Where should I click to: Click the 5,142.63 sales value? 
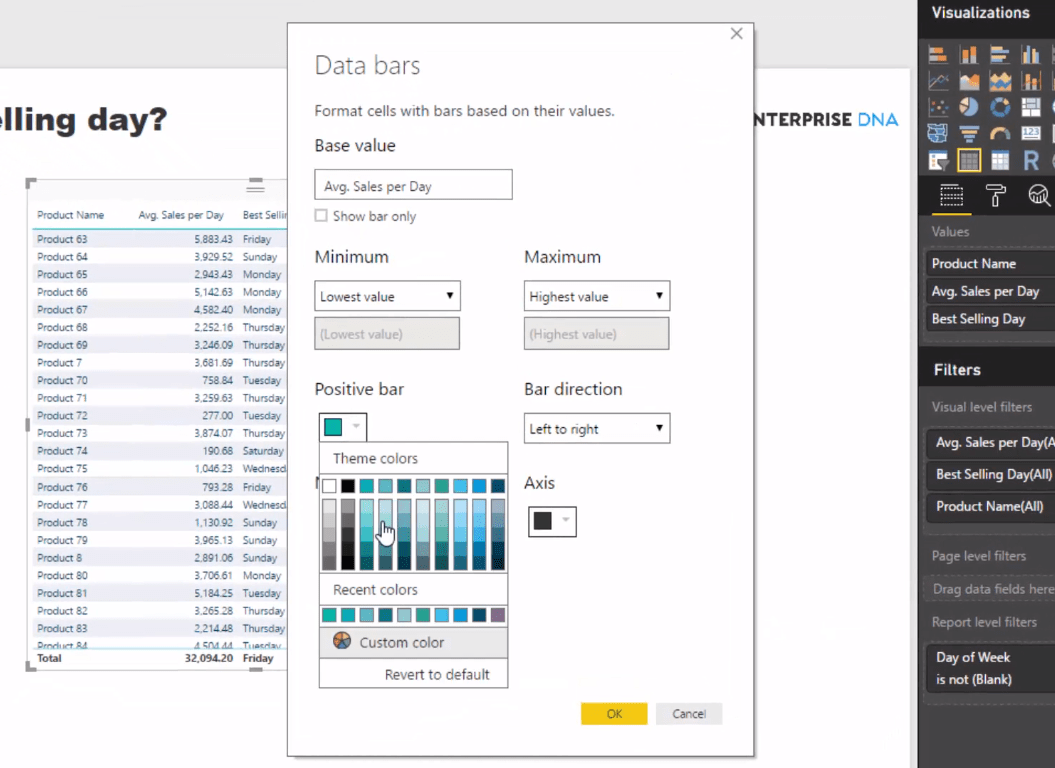[213, 292]
